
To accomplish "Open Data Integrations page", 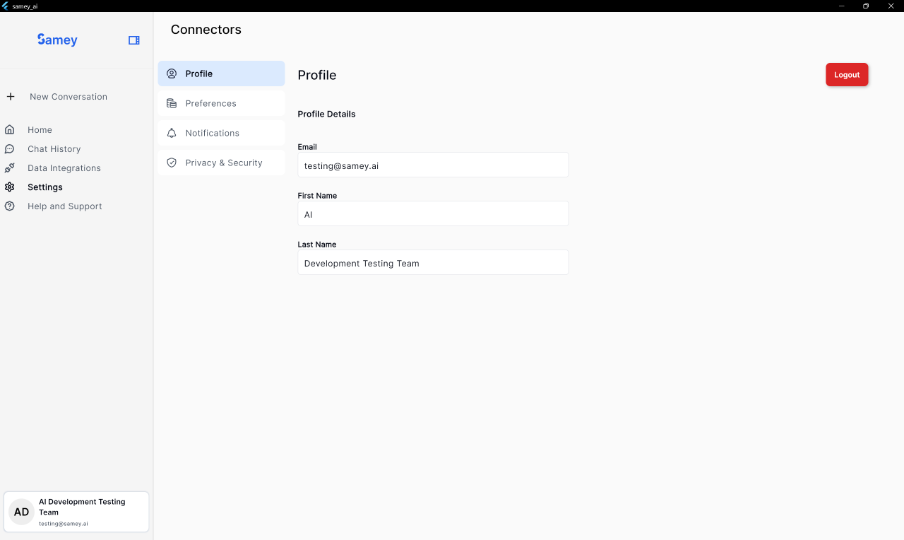I will point(64,168).
